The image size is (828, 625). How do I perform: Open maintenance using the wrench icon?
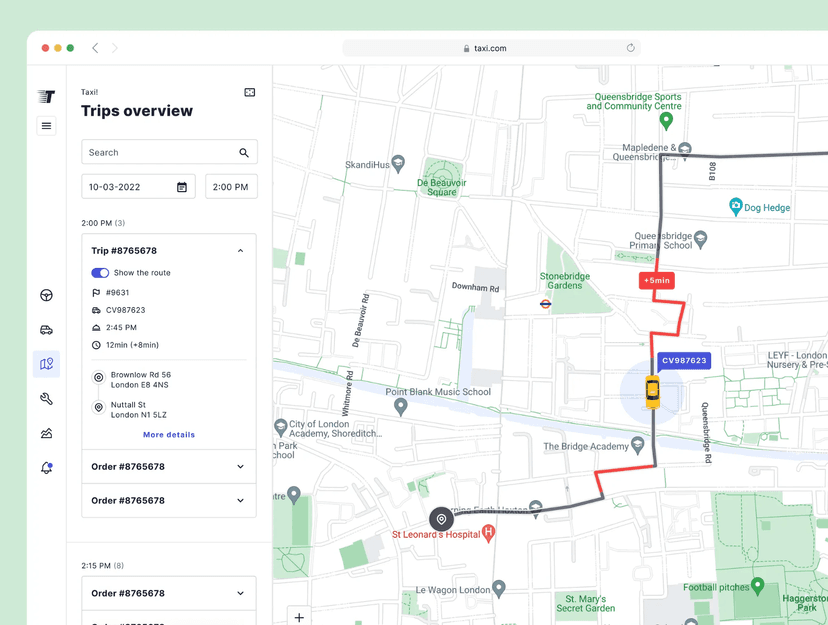tap(46, 398)
